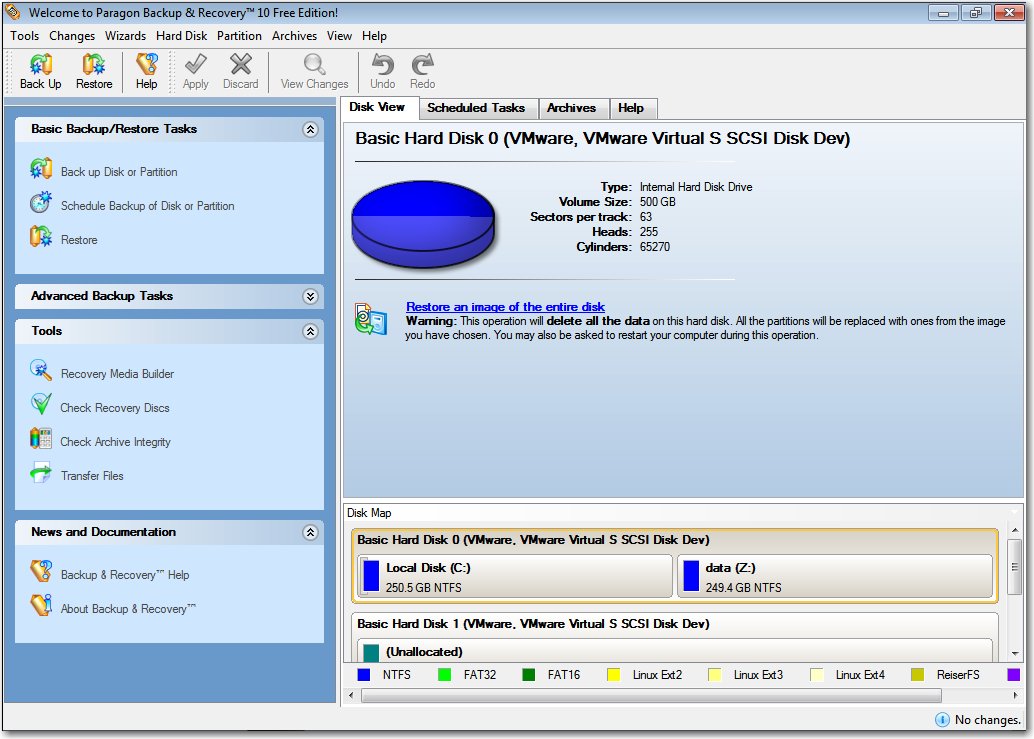1034x739 pixels.
Task: Collapse the Tools panel section
Action: tap(310, 331)
